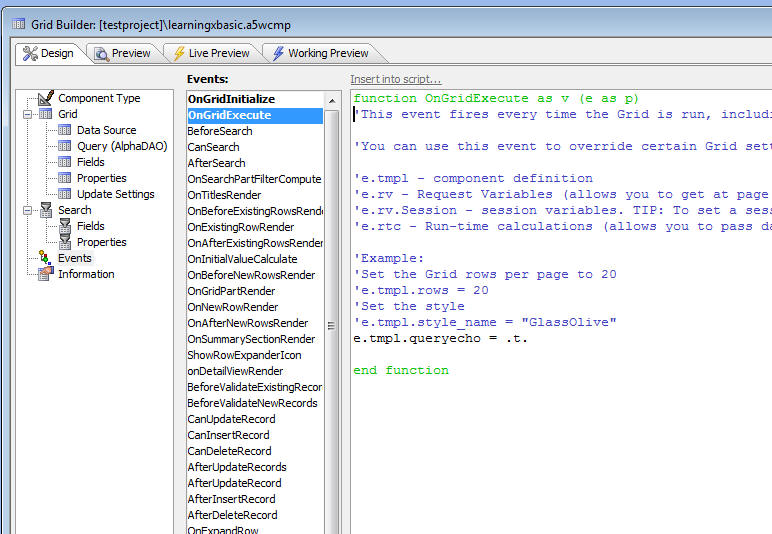Select the ShowRowExpanderIcon event
Viewport: 772px width, 534px height.
(255, 355)
